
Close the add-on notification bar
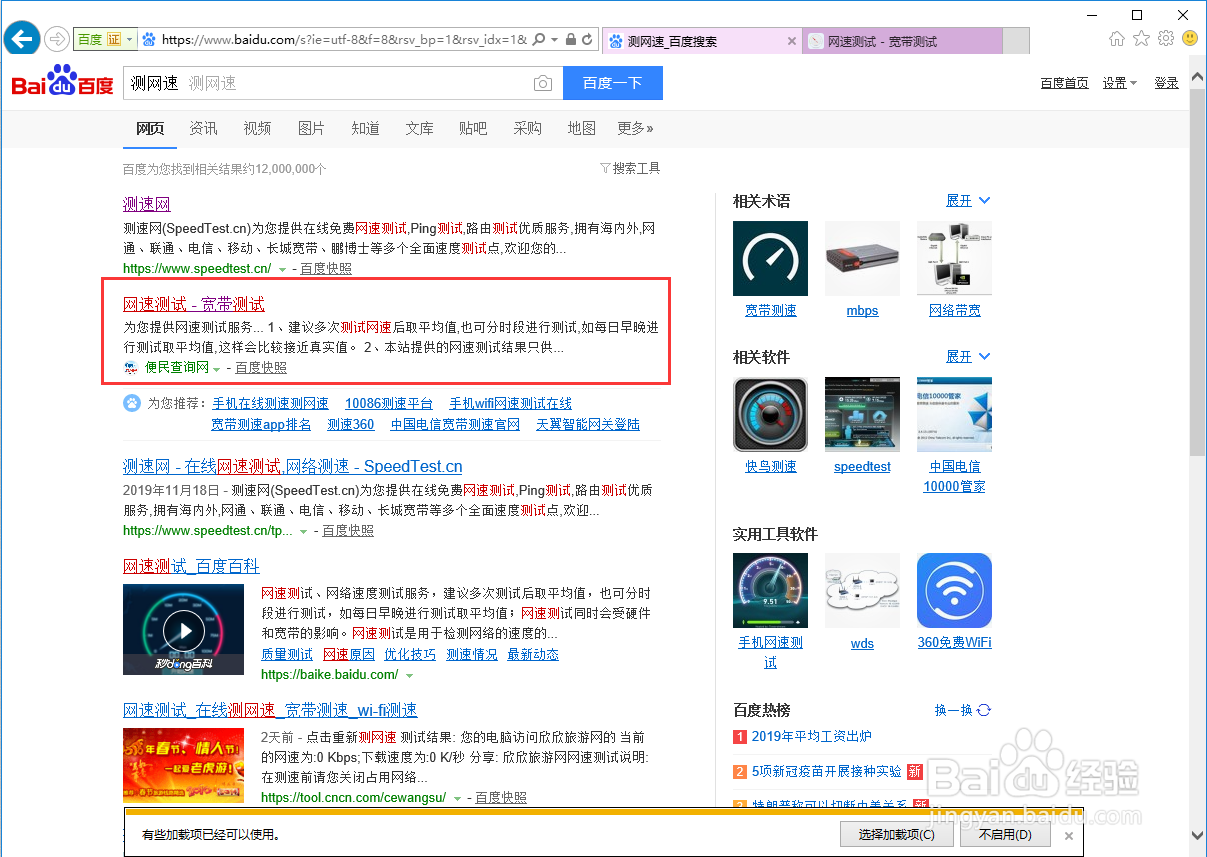1069,835
